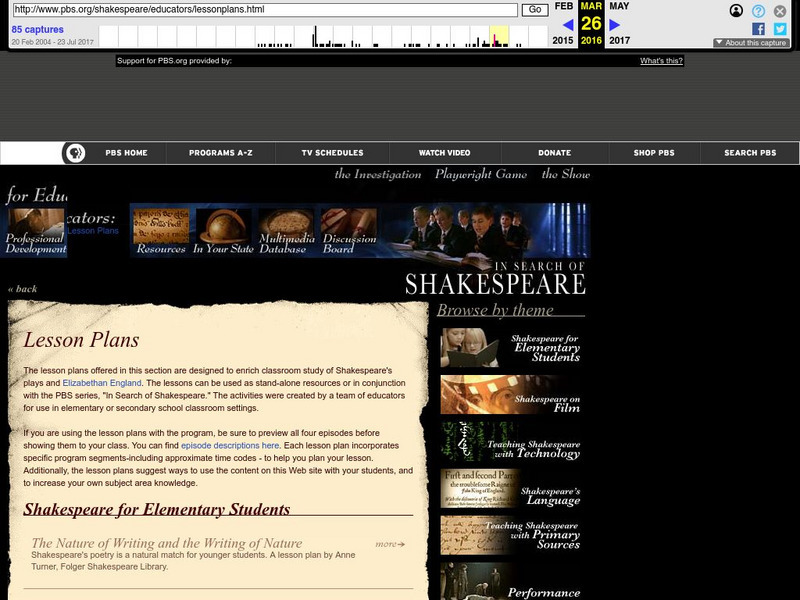
Task: Open Professional Development thumbnail
Action: click(x=35, y=232)
